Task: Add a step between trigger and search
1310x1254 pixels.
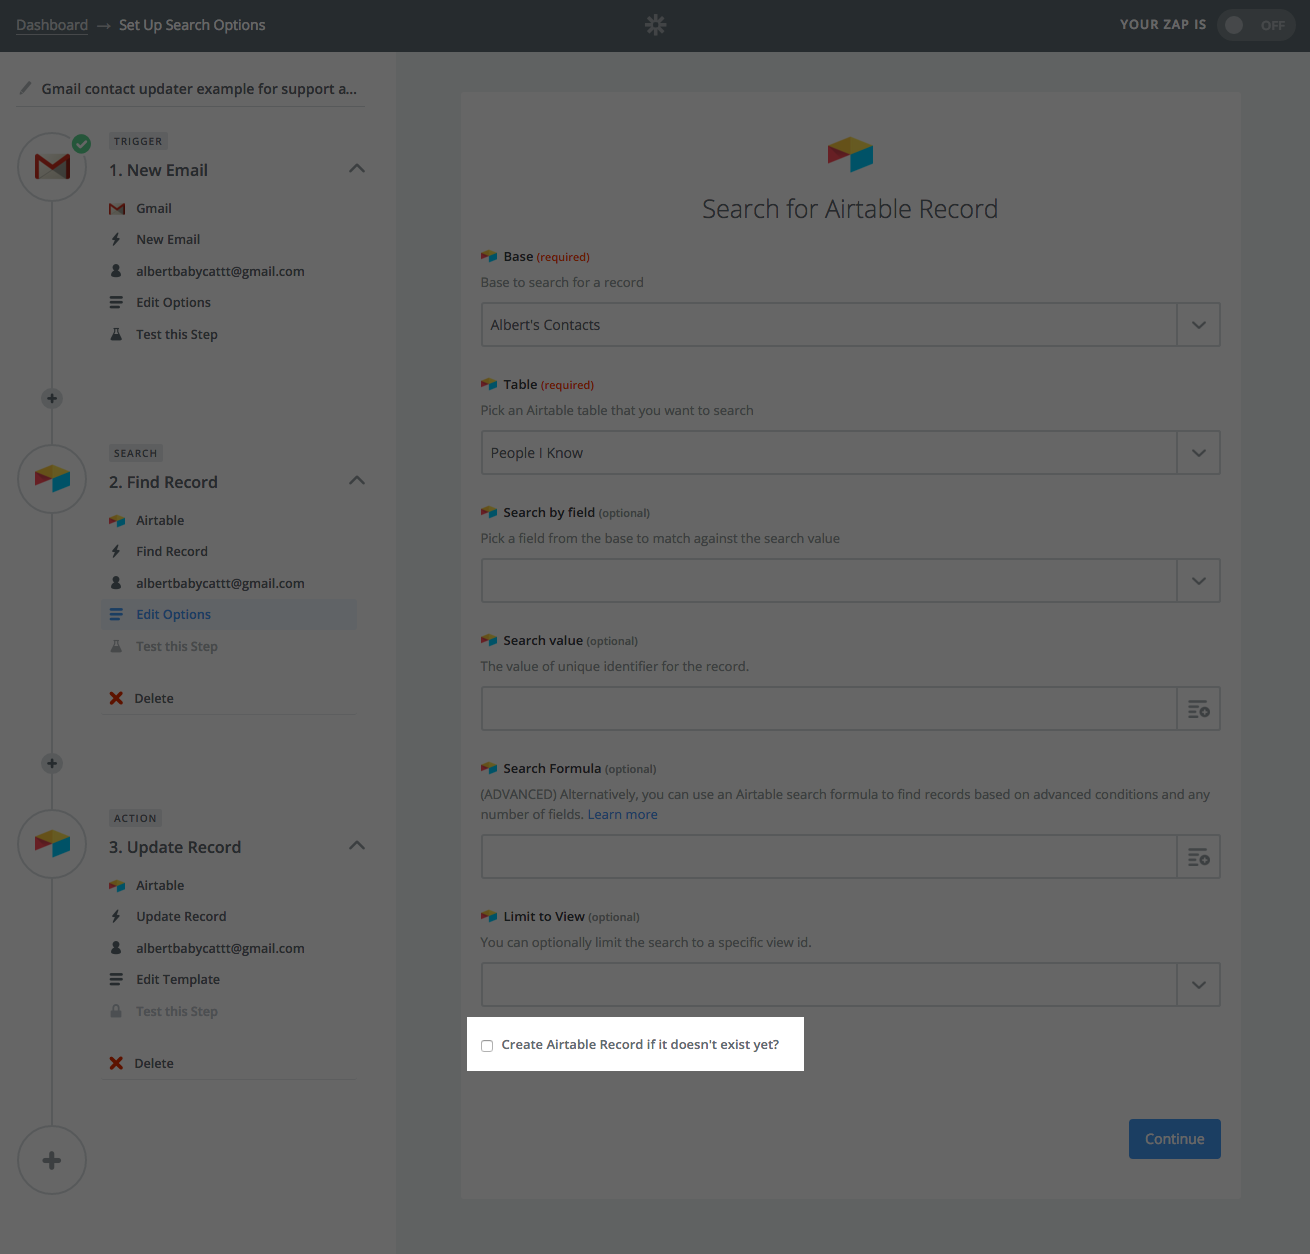Action: pyautogui.click(x=52, y=398)
